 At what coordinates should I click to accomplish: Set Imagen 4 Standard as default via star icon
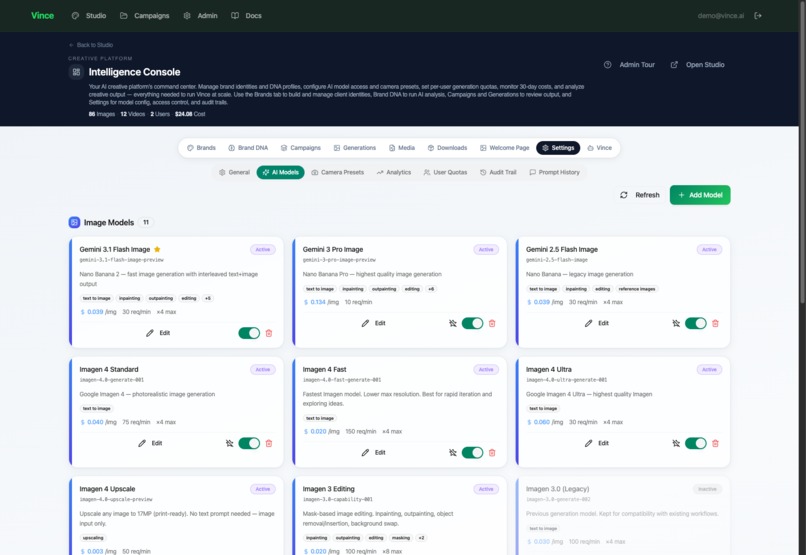(x=230, y=443)
